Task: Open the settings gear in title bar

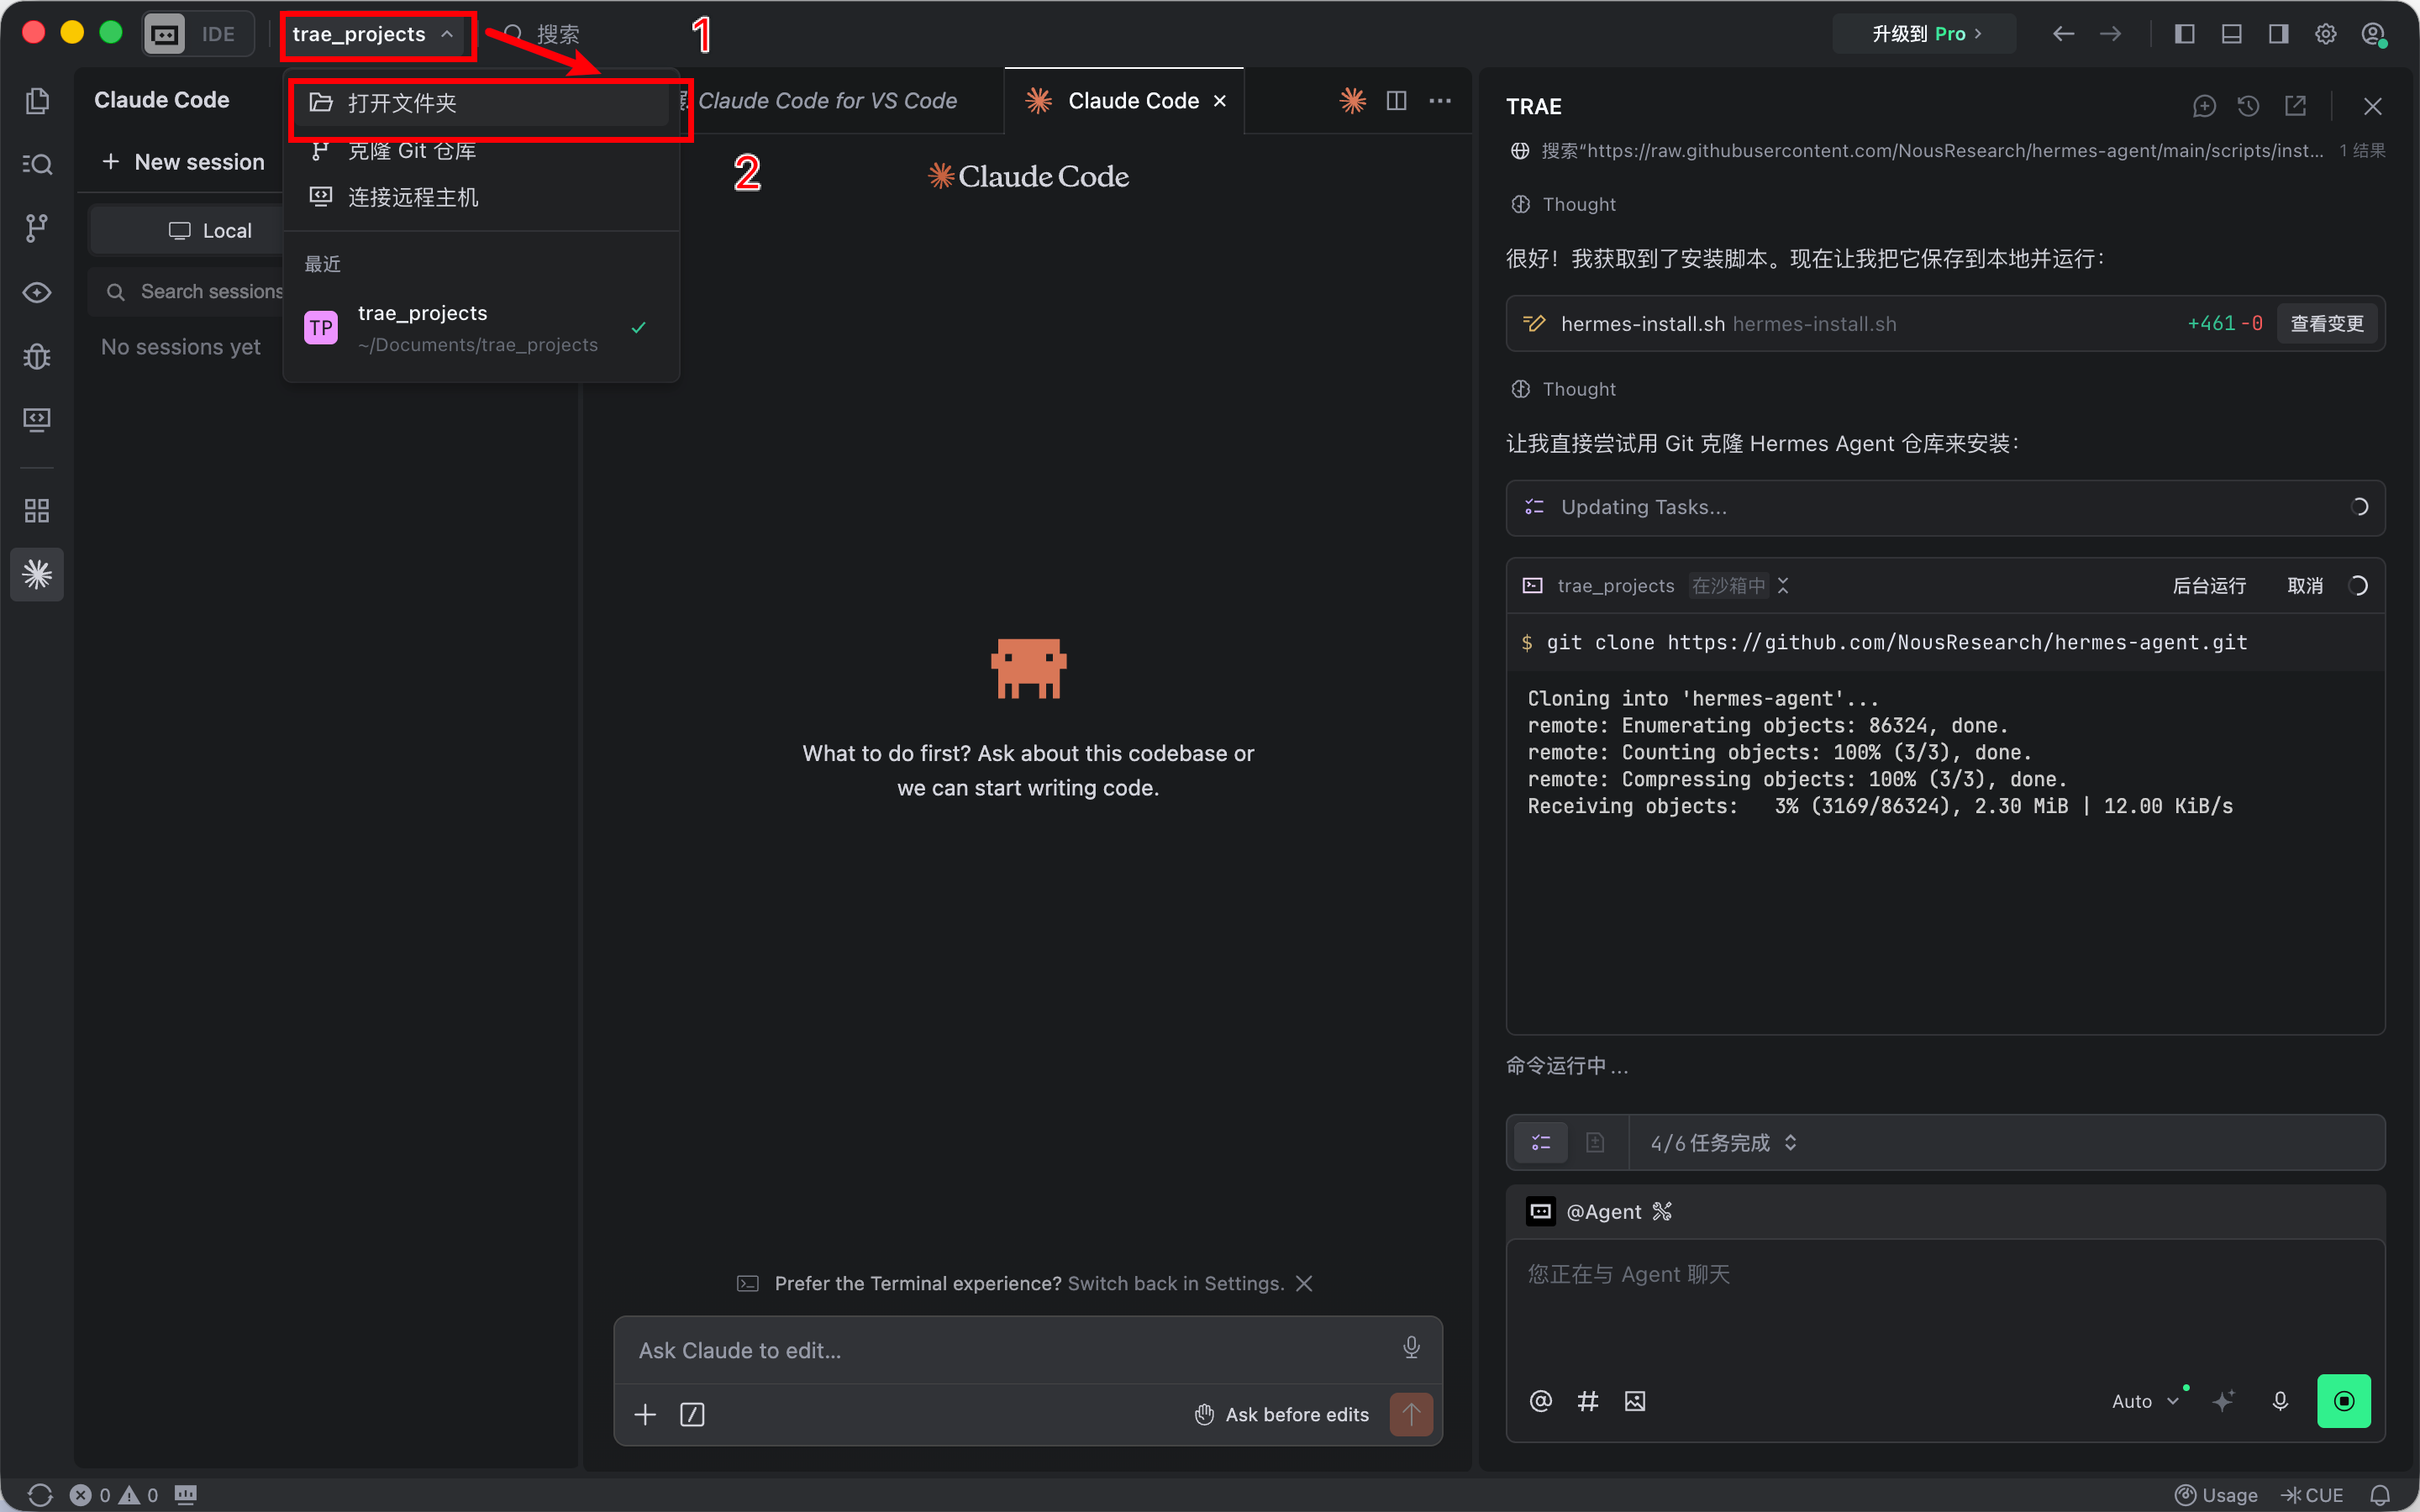Action: (x=2326, y=34)
